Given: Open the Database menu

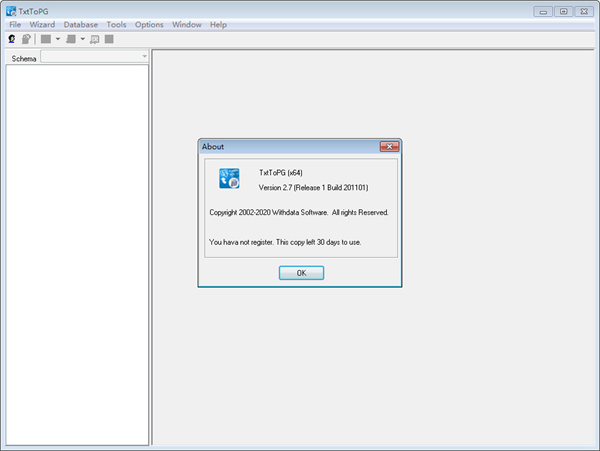Looking at the screenshot, I should [81, 24].
